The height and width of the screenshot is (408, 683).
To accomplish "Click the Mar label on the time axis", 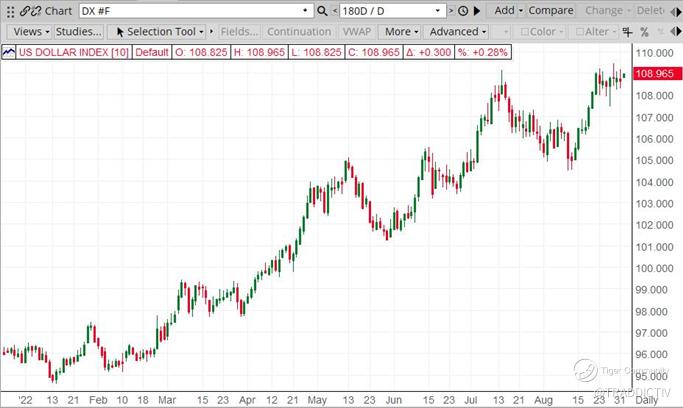I will [x=167, y=400].
